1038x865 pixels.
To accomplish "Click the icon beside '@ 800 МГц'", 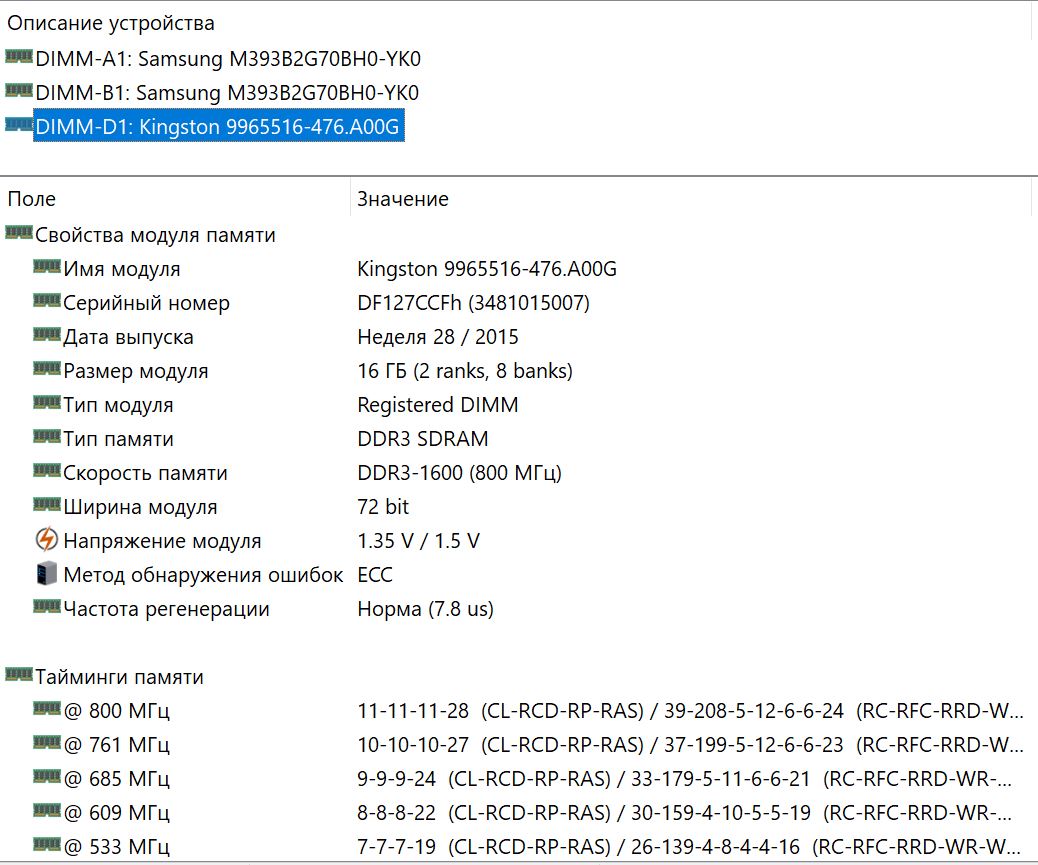I will [x=46, y=709].
